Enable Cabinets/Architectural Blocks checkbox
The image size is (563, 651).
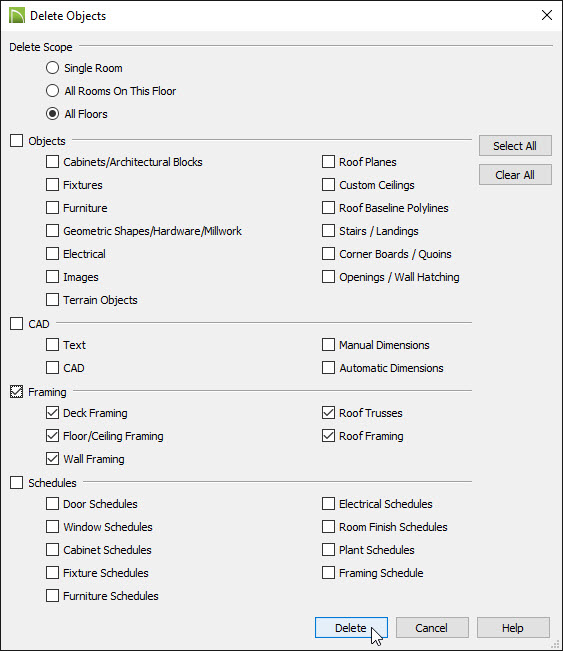pos(52,162)
